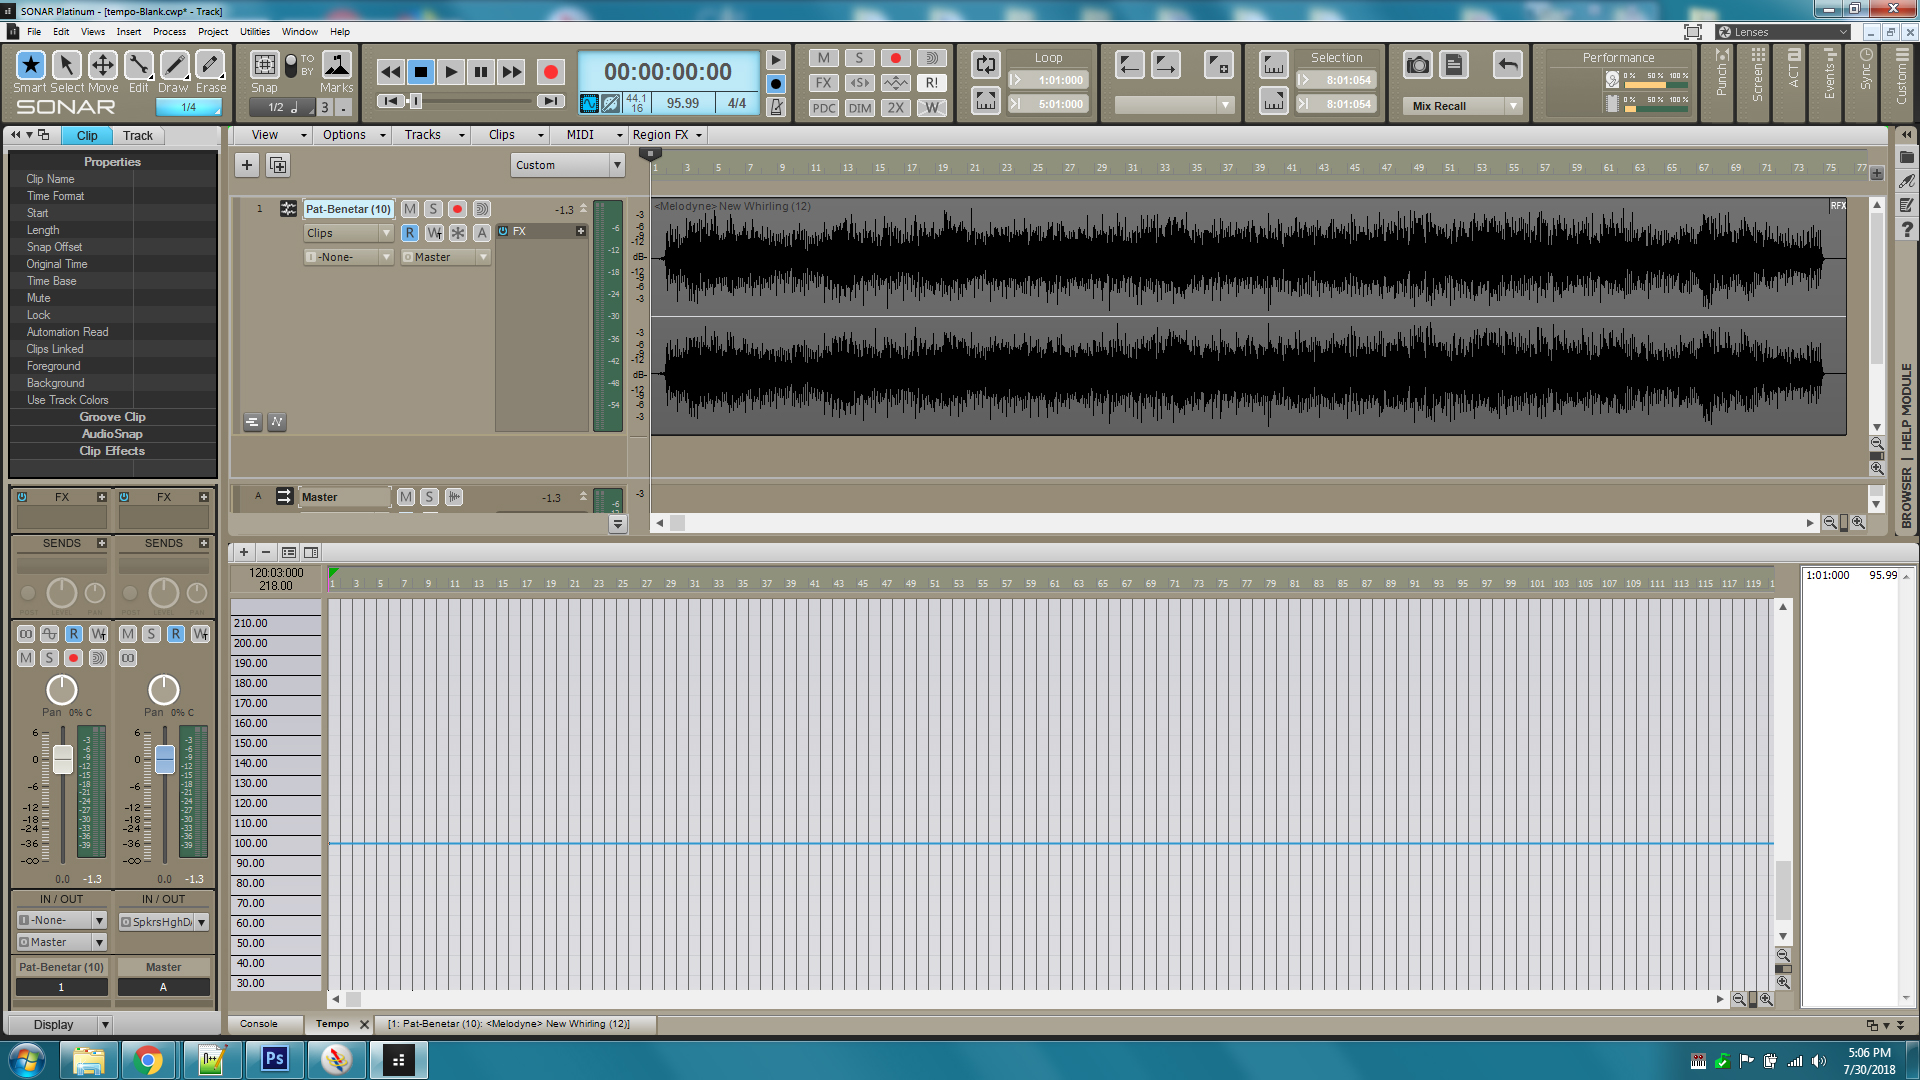The width and height of the screenshot is (1920, 1080).
Task: Open the Process menu
Action: pos(169,32)
